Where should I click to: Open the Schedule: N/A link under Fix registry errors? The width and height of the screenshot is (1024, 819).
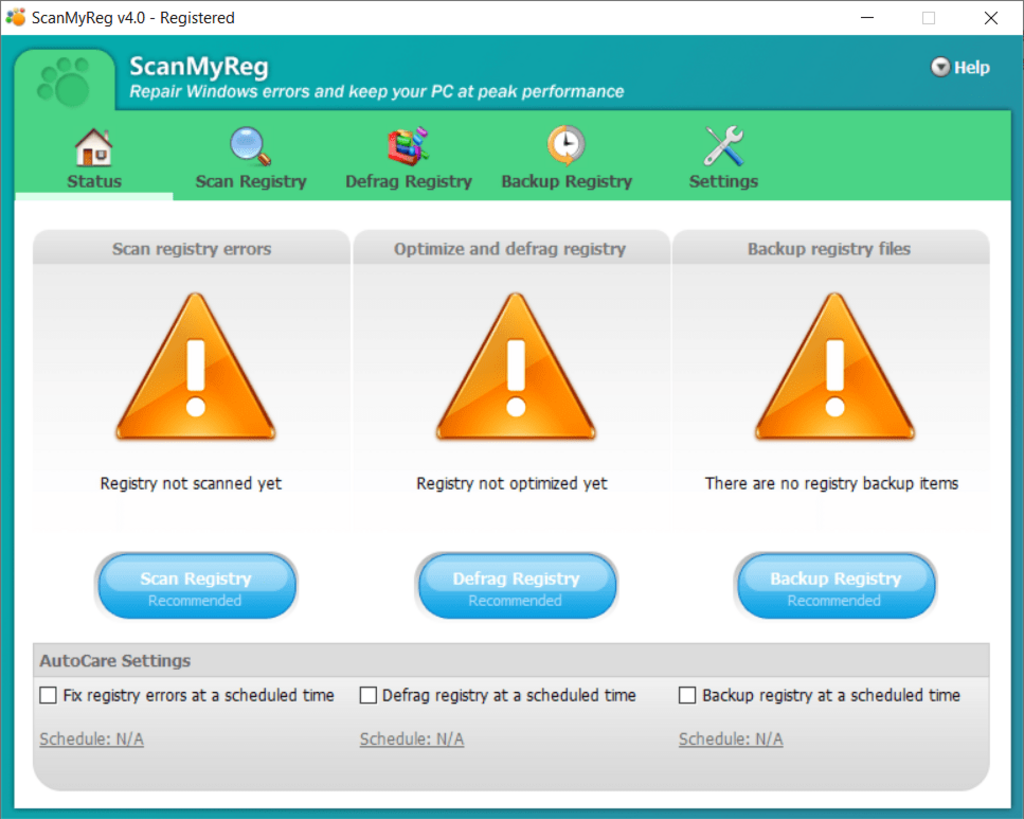[x=91, y=739]
